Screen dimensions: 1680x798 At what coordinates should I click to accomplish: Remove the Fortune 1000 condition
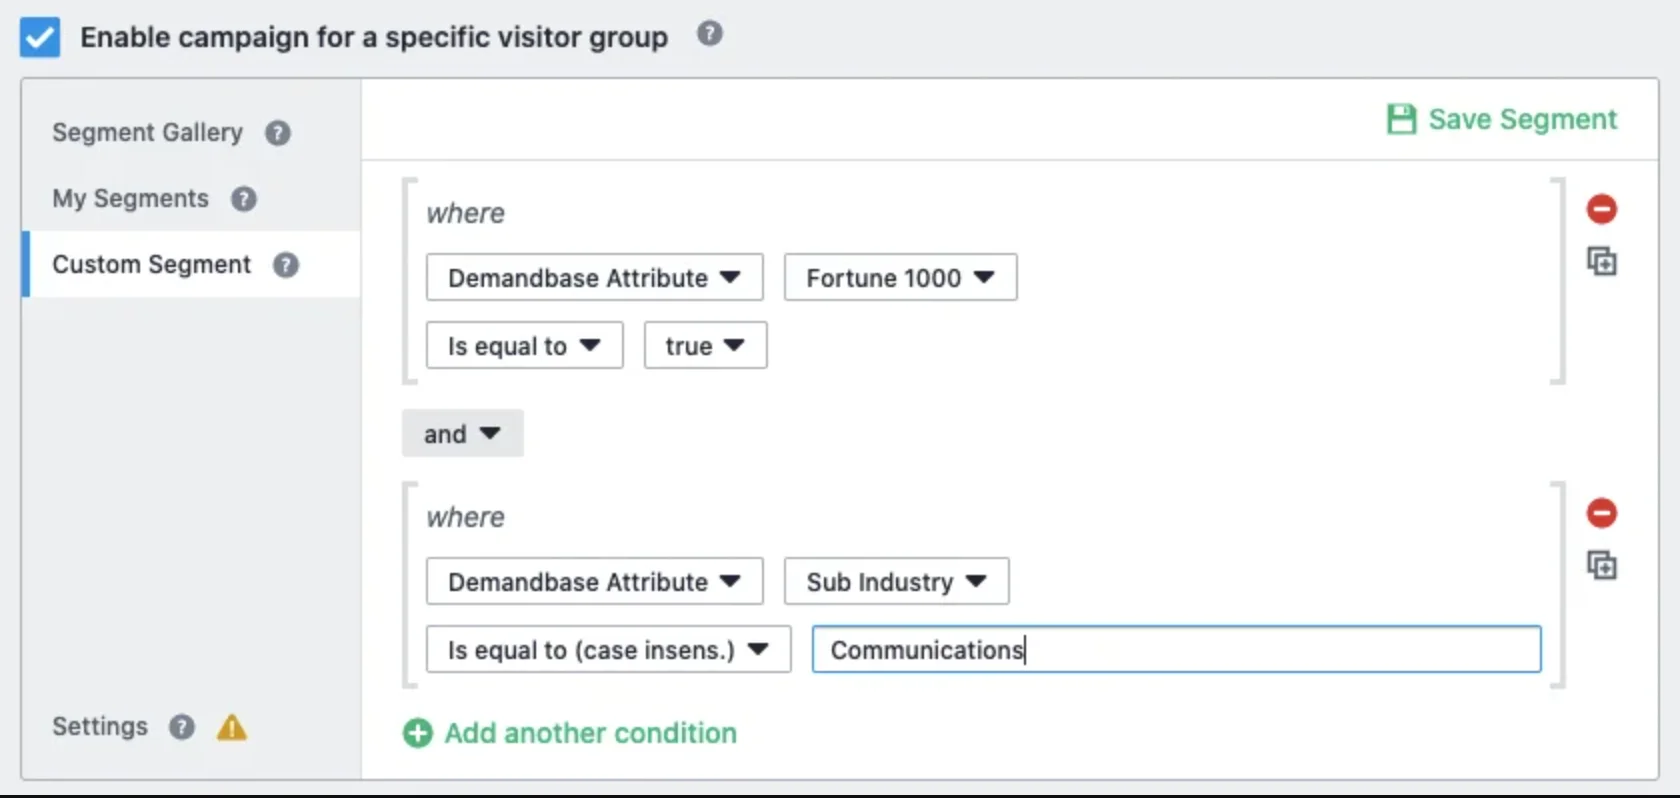click(x=1601, y=209)
